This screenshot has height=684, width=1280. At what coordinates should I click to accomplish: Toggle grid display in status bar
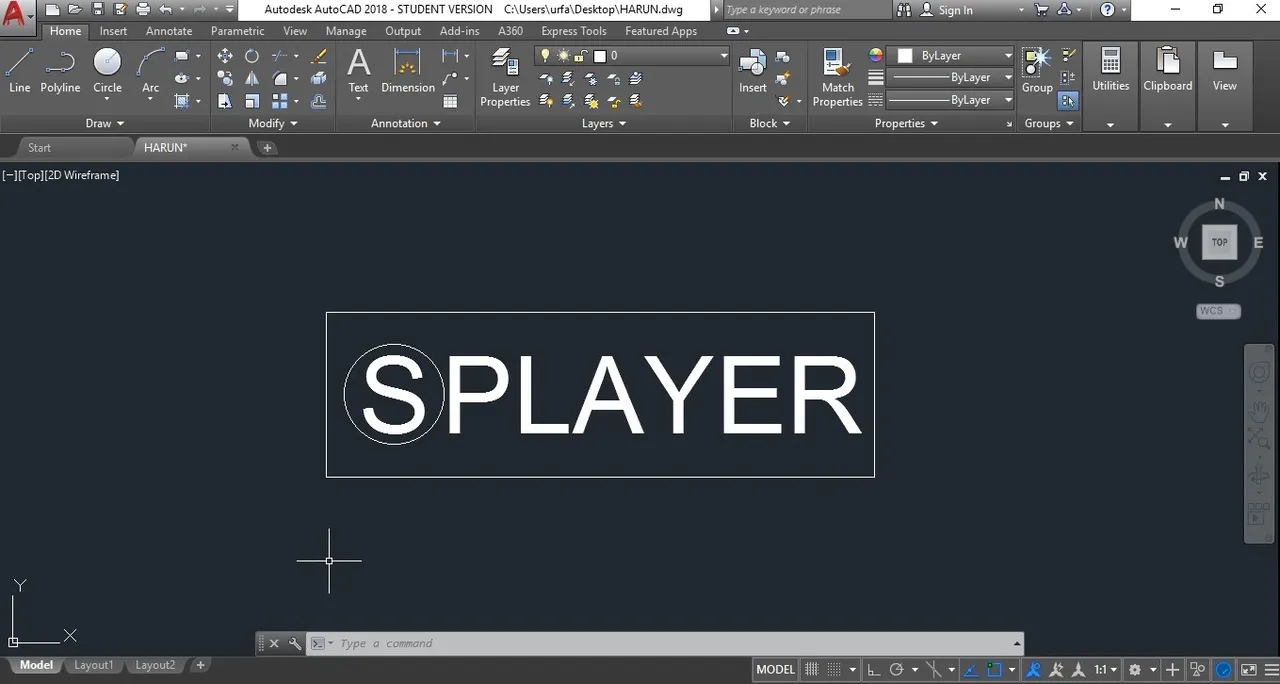[813, 669]
